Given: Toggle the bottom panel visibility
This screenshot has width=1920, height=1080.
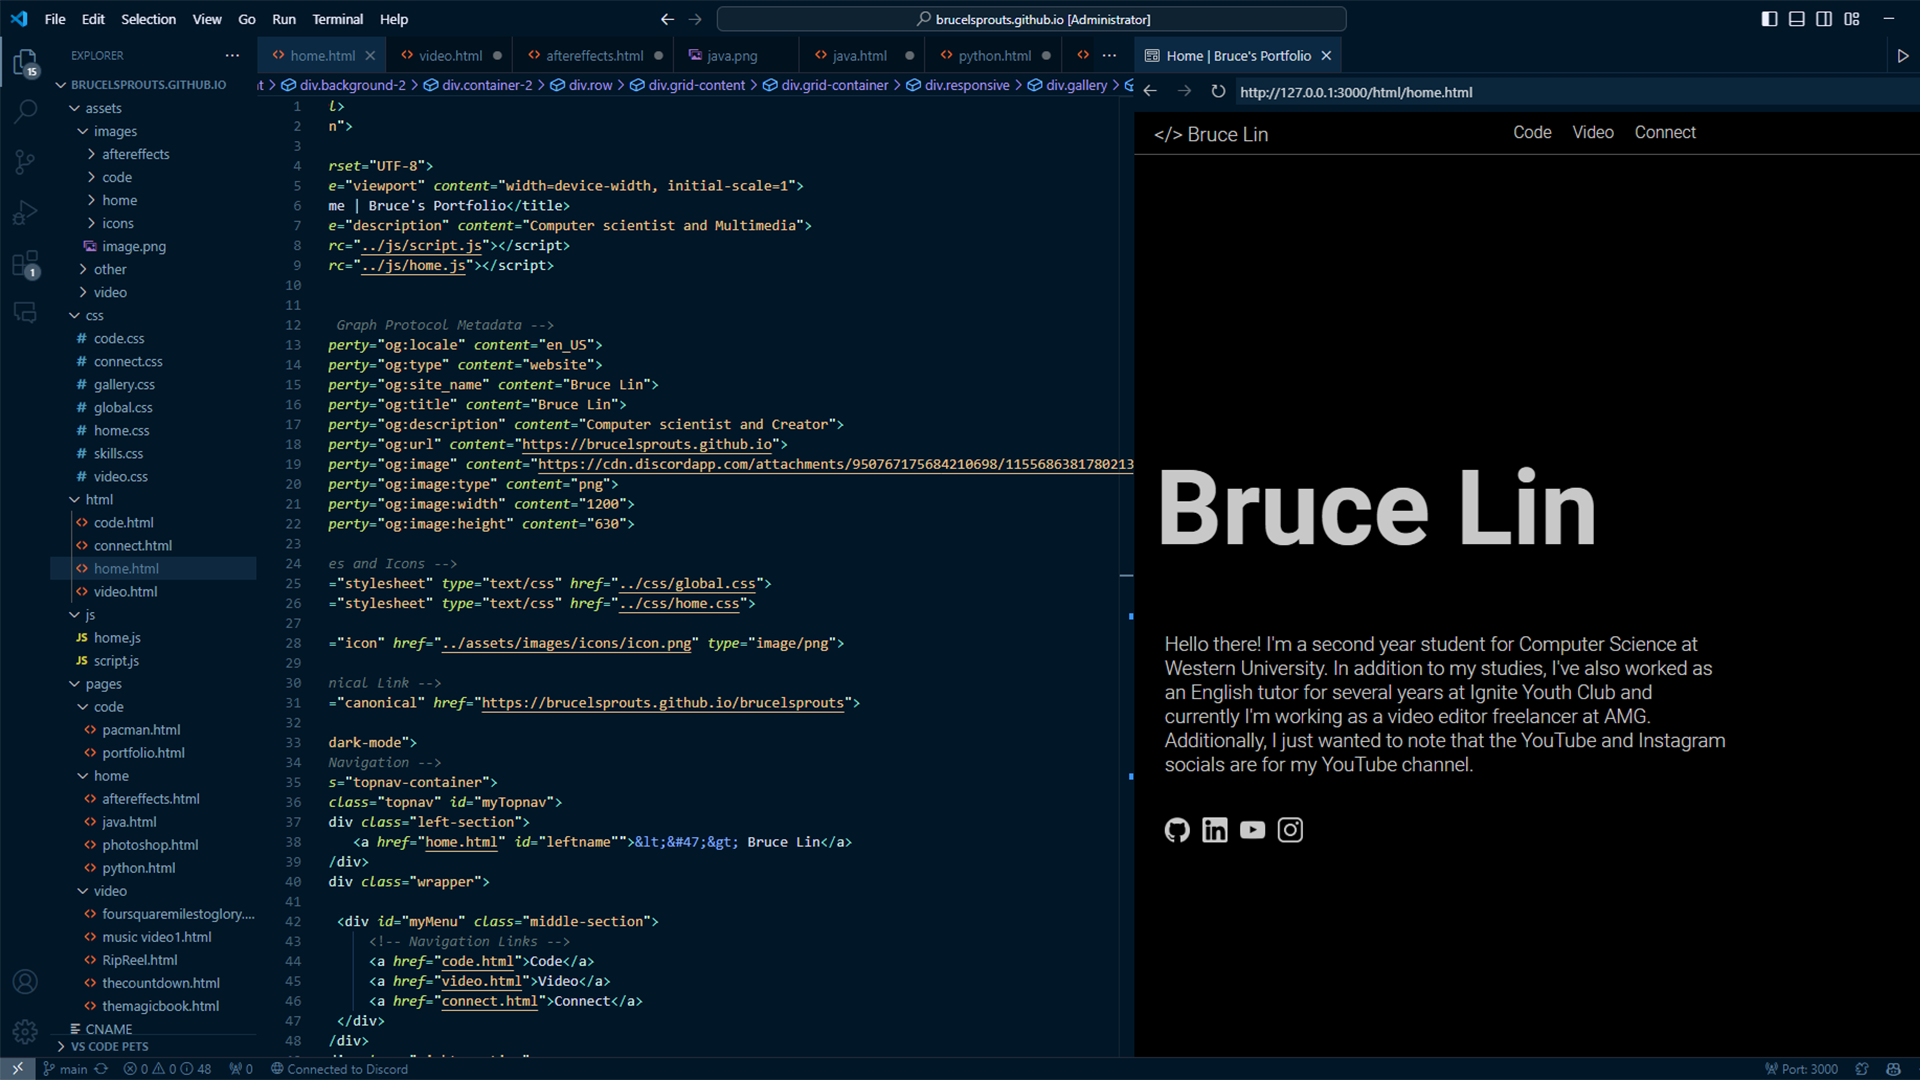Looking at the screenshot, I should [x=1797, y=18].
